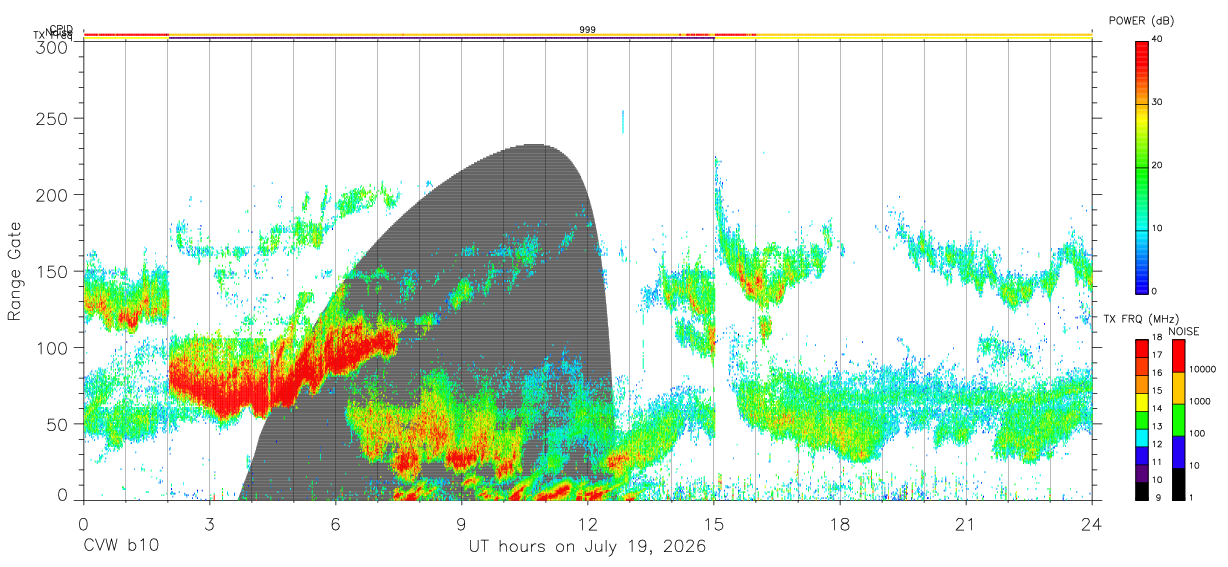Click the 40 tick on POWER scale
Screen dimensions: 1228x567
(x=1158, y=39)
